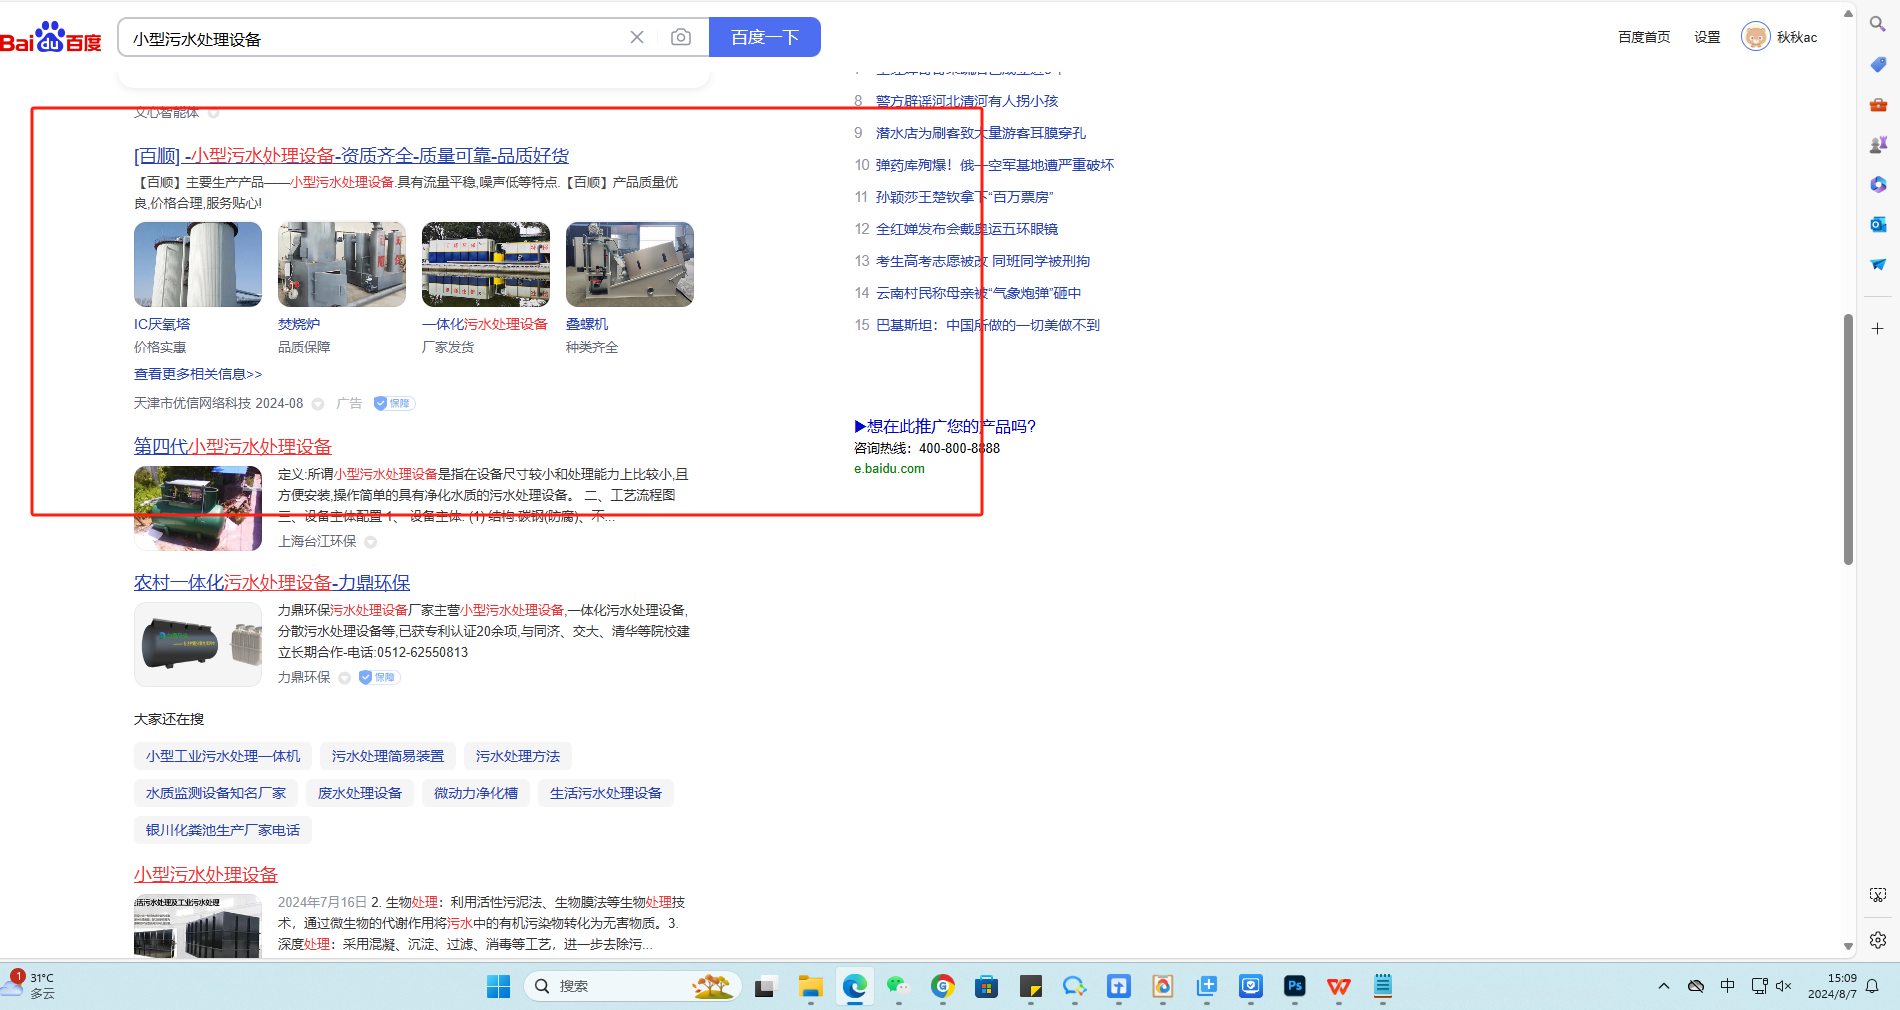The height and width of the screenshot is (1010, 1900).
Task: Go to 百度首页
Action: point(1644,37)
